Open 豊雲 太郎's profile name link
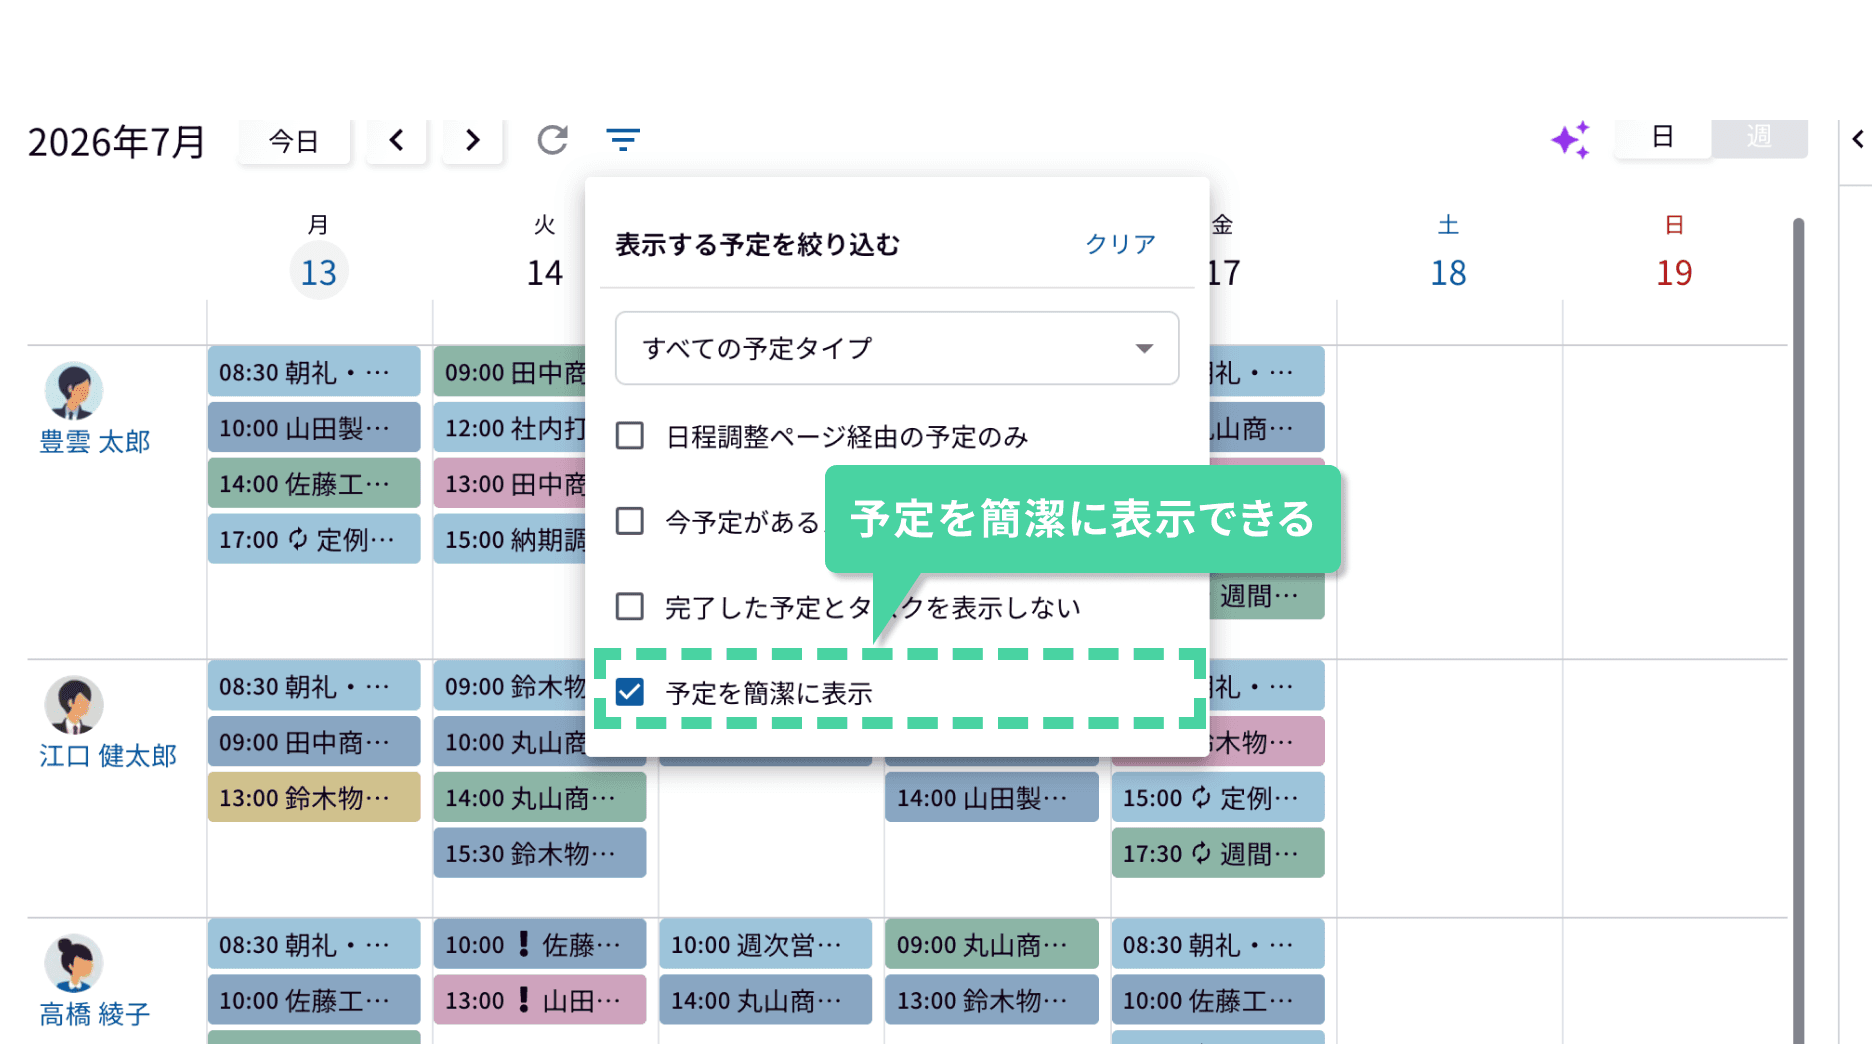1872x1044 pixels. point(95,442)
